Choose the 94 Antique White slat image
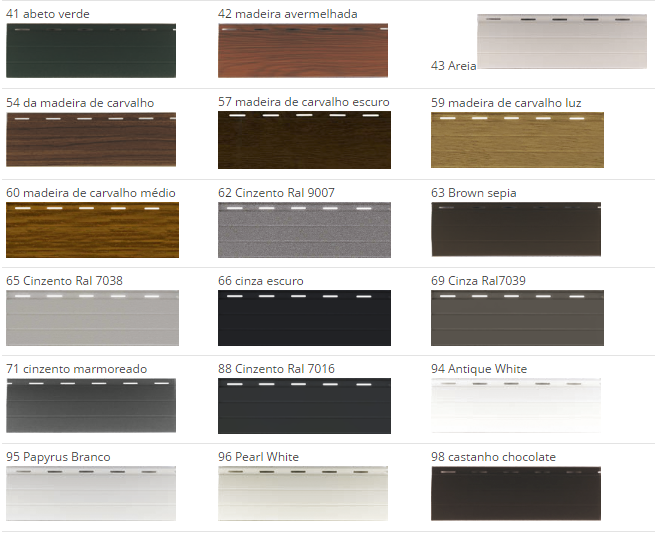This screenshot has height=533, width=666. pyautogui.click(x=516, y=406)
